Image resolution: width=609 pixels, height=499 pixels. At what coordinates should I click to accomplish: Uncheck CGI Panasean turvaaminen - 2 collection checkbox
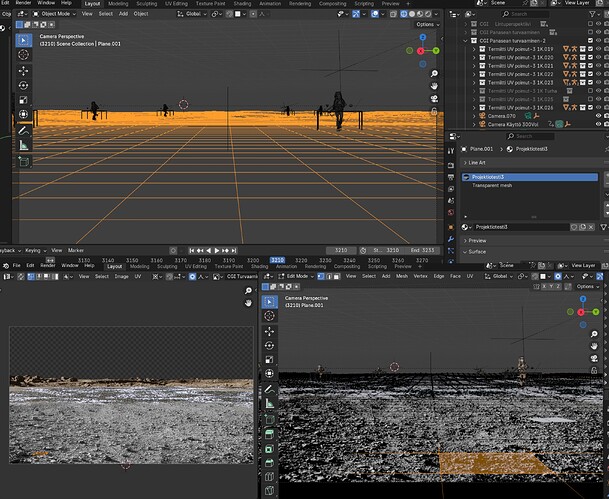pyautogui.click(x=590, y=40)
